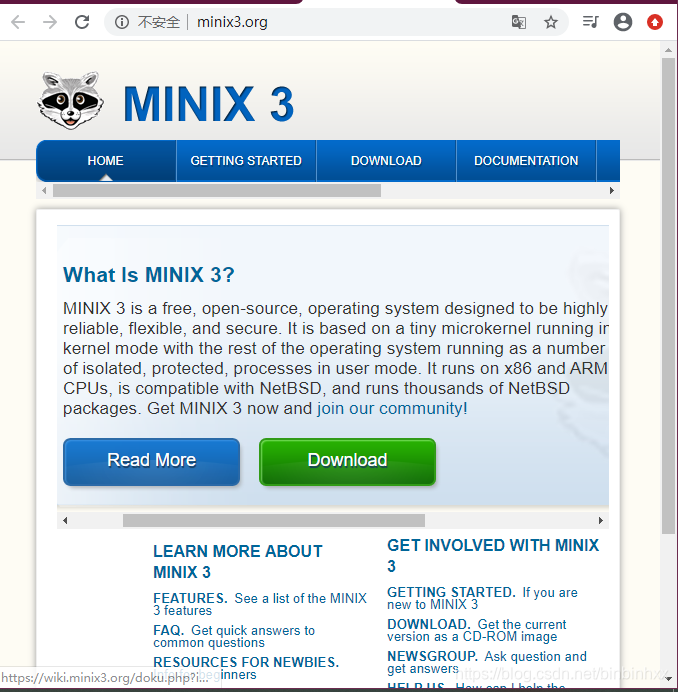Open the GETTING STARTED navigation tab
Viewport: 678px width, 692px height.
click(x=246, y=161)
